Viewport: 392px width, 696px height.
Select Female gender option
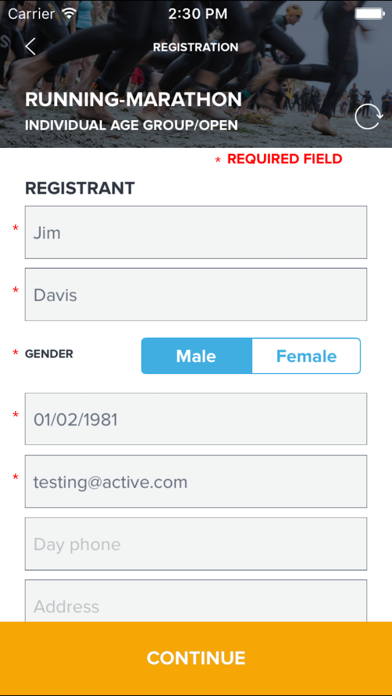pos(306,356)
